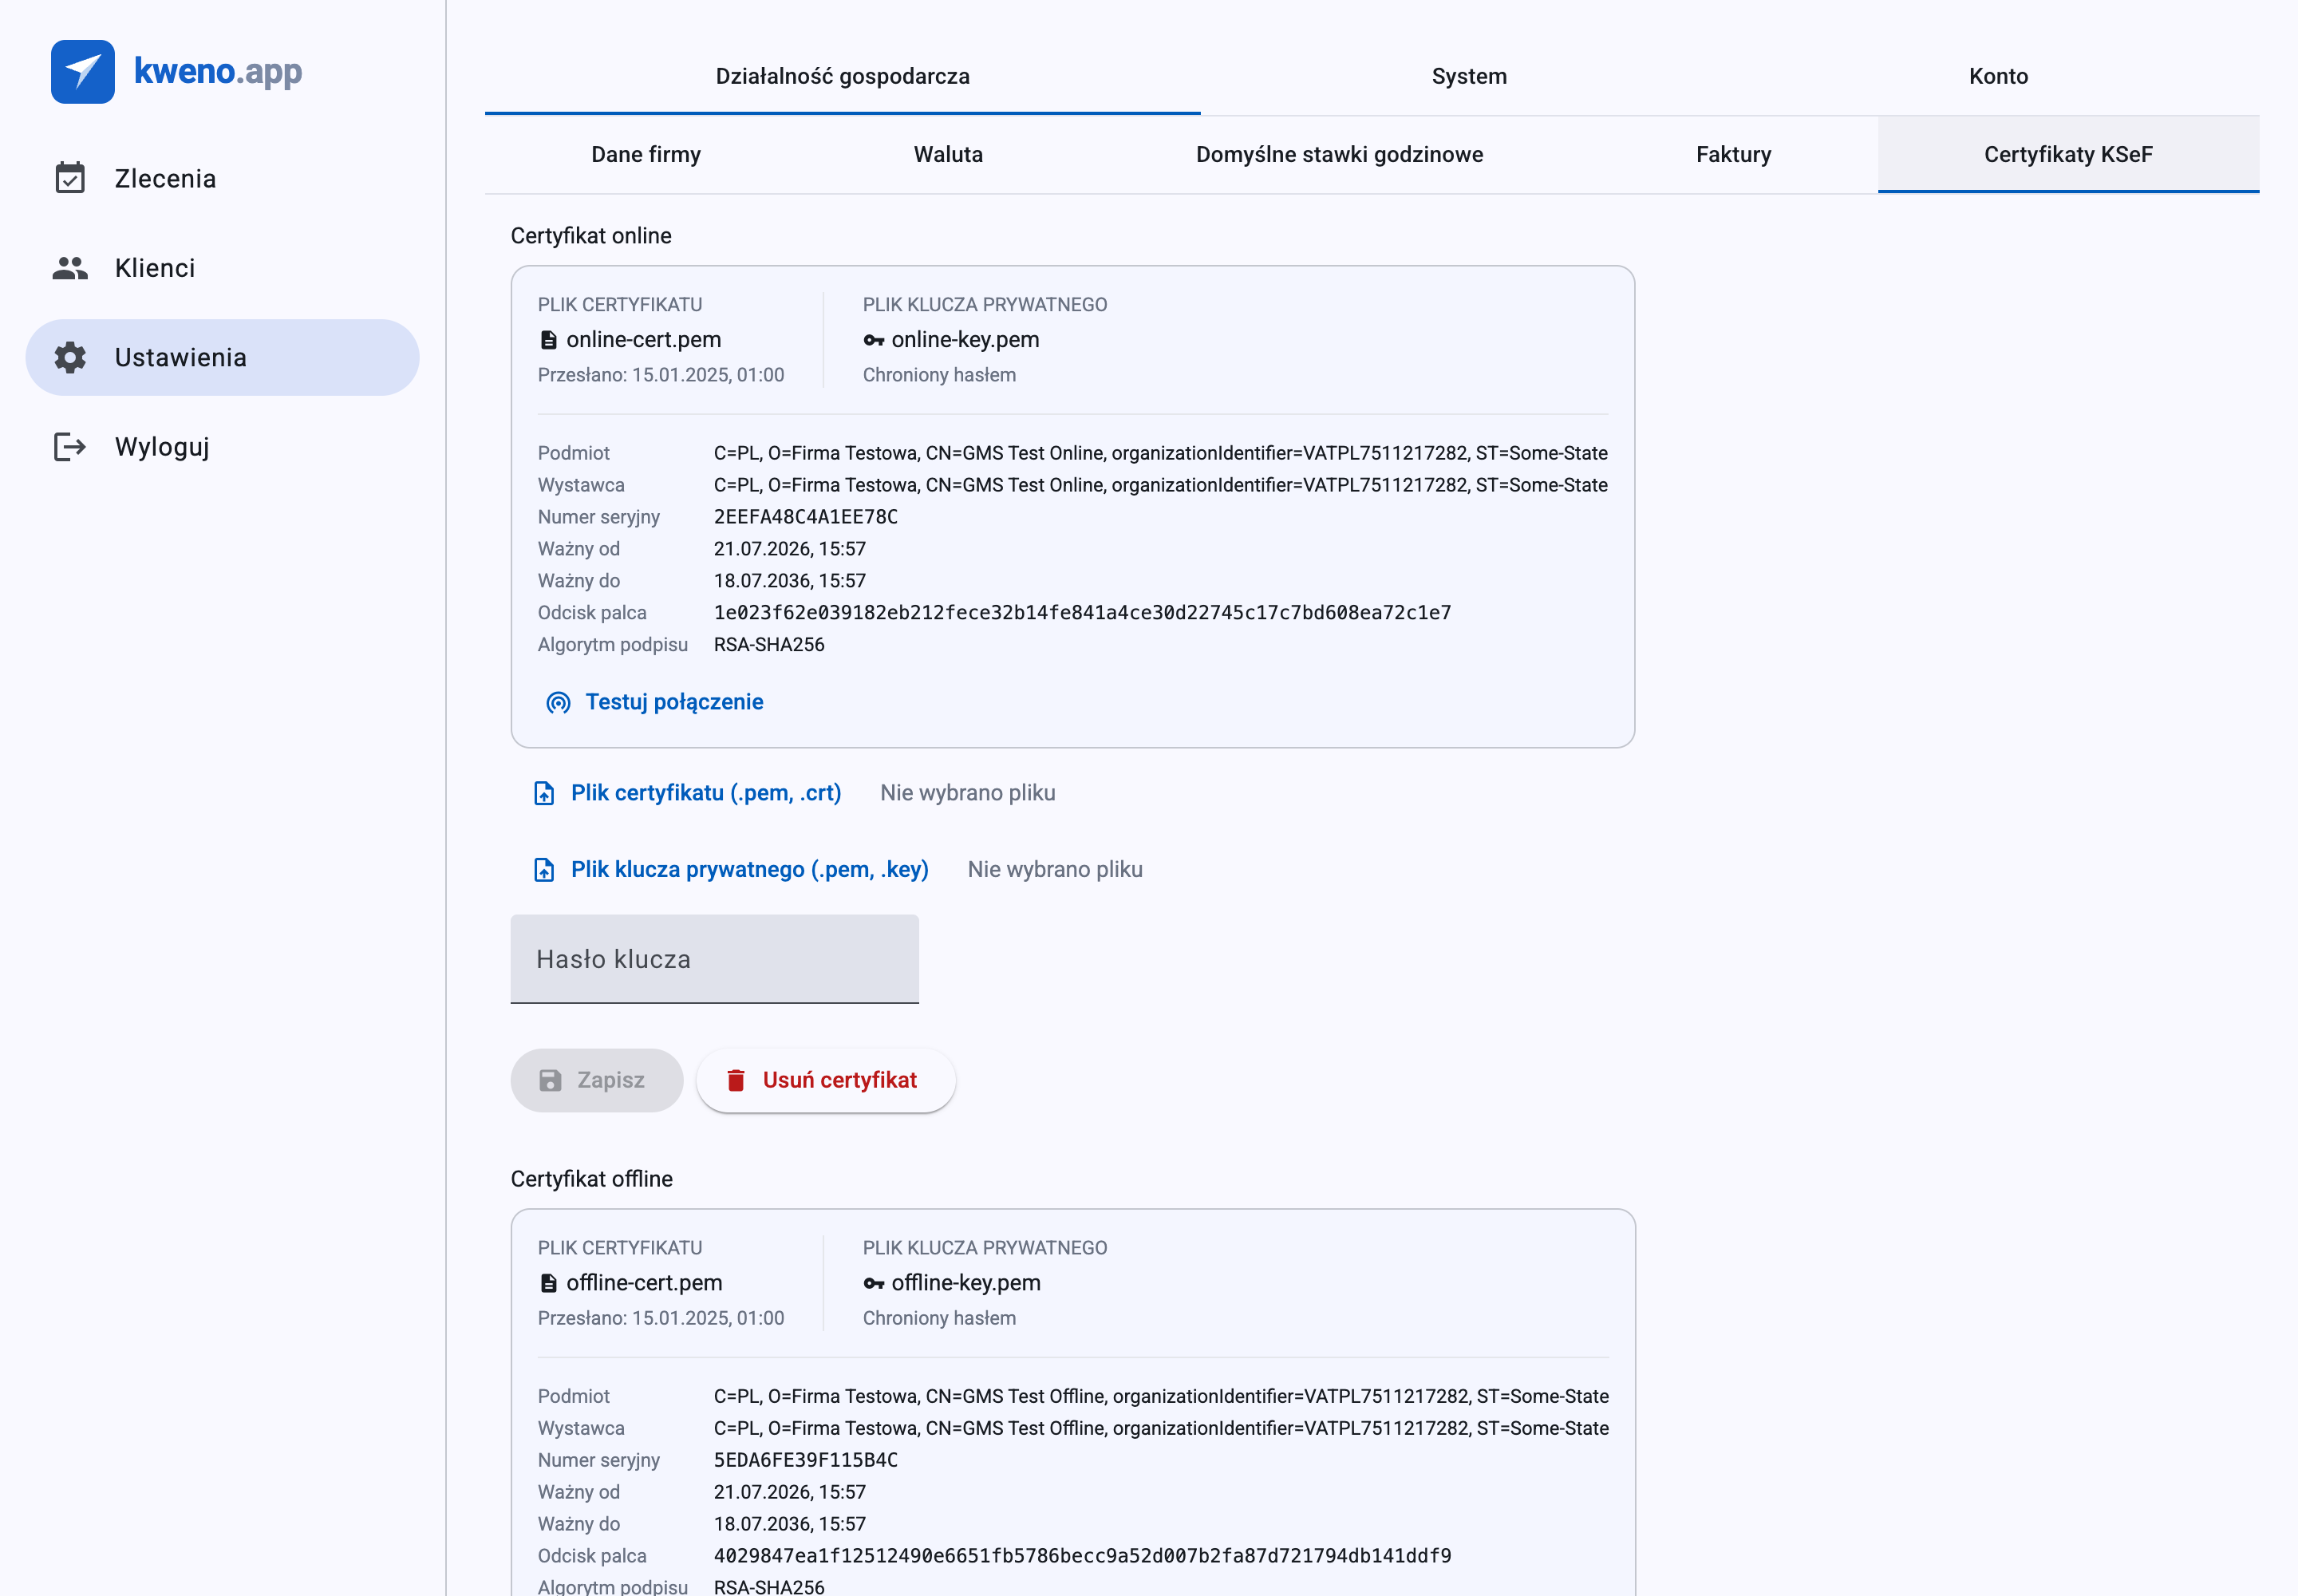Image resolution: width=2298 pixels, height=1596 pixels.
Task: Click the online fingerprint starting 1e023f62
Action: point(1083,613)
